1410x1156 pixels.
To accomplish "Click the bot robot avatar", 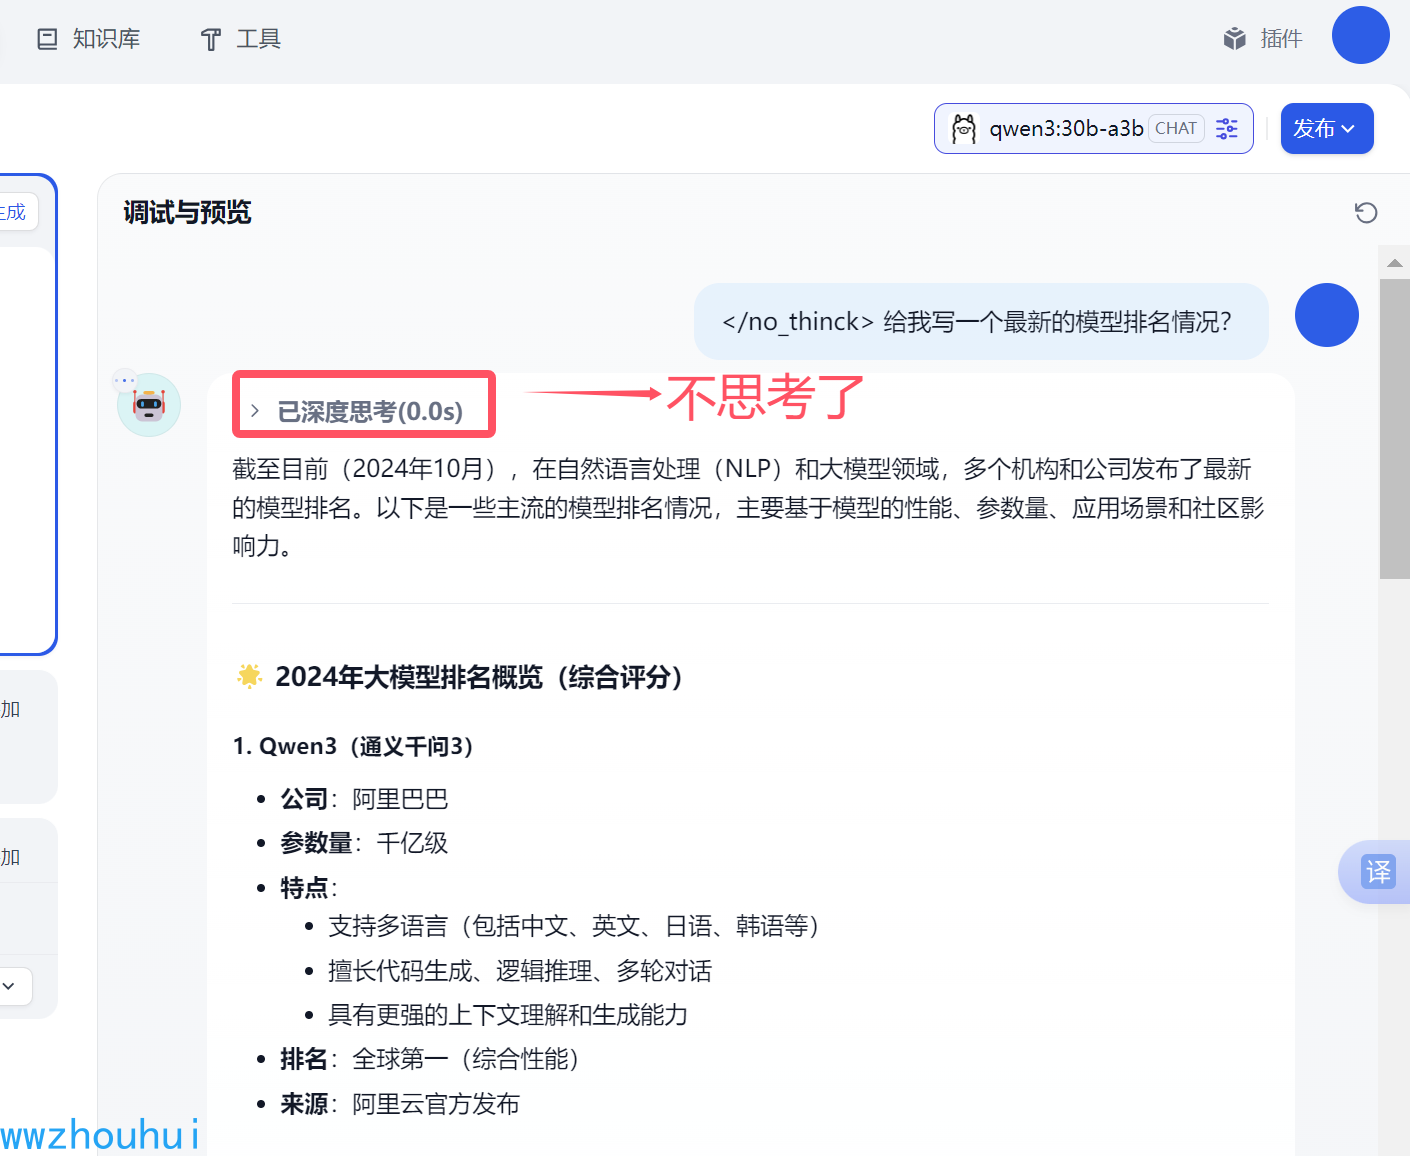I will pyautogui.click(x=149, y=405).
